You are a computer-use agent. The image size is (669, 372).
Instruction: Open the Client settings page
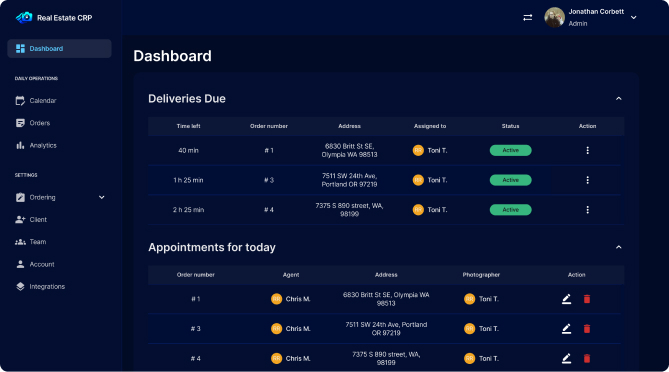pyautogui.click(x=38, y=220)
